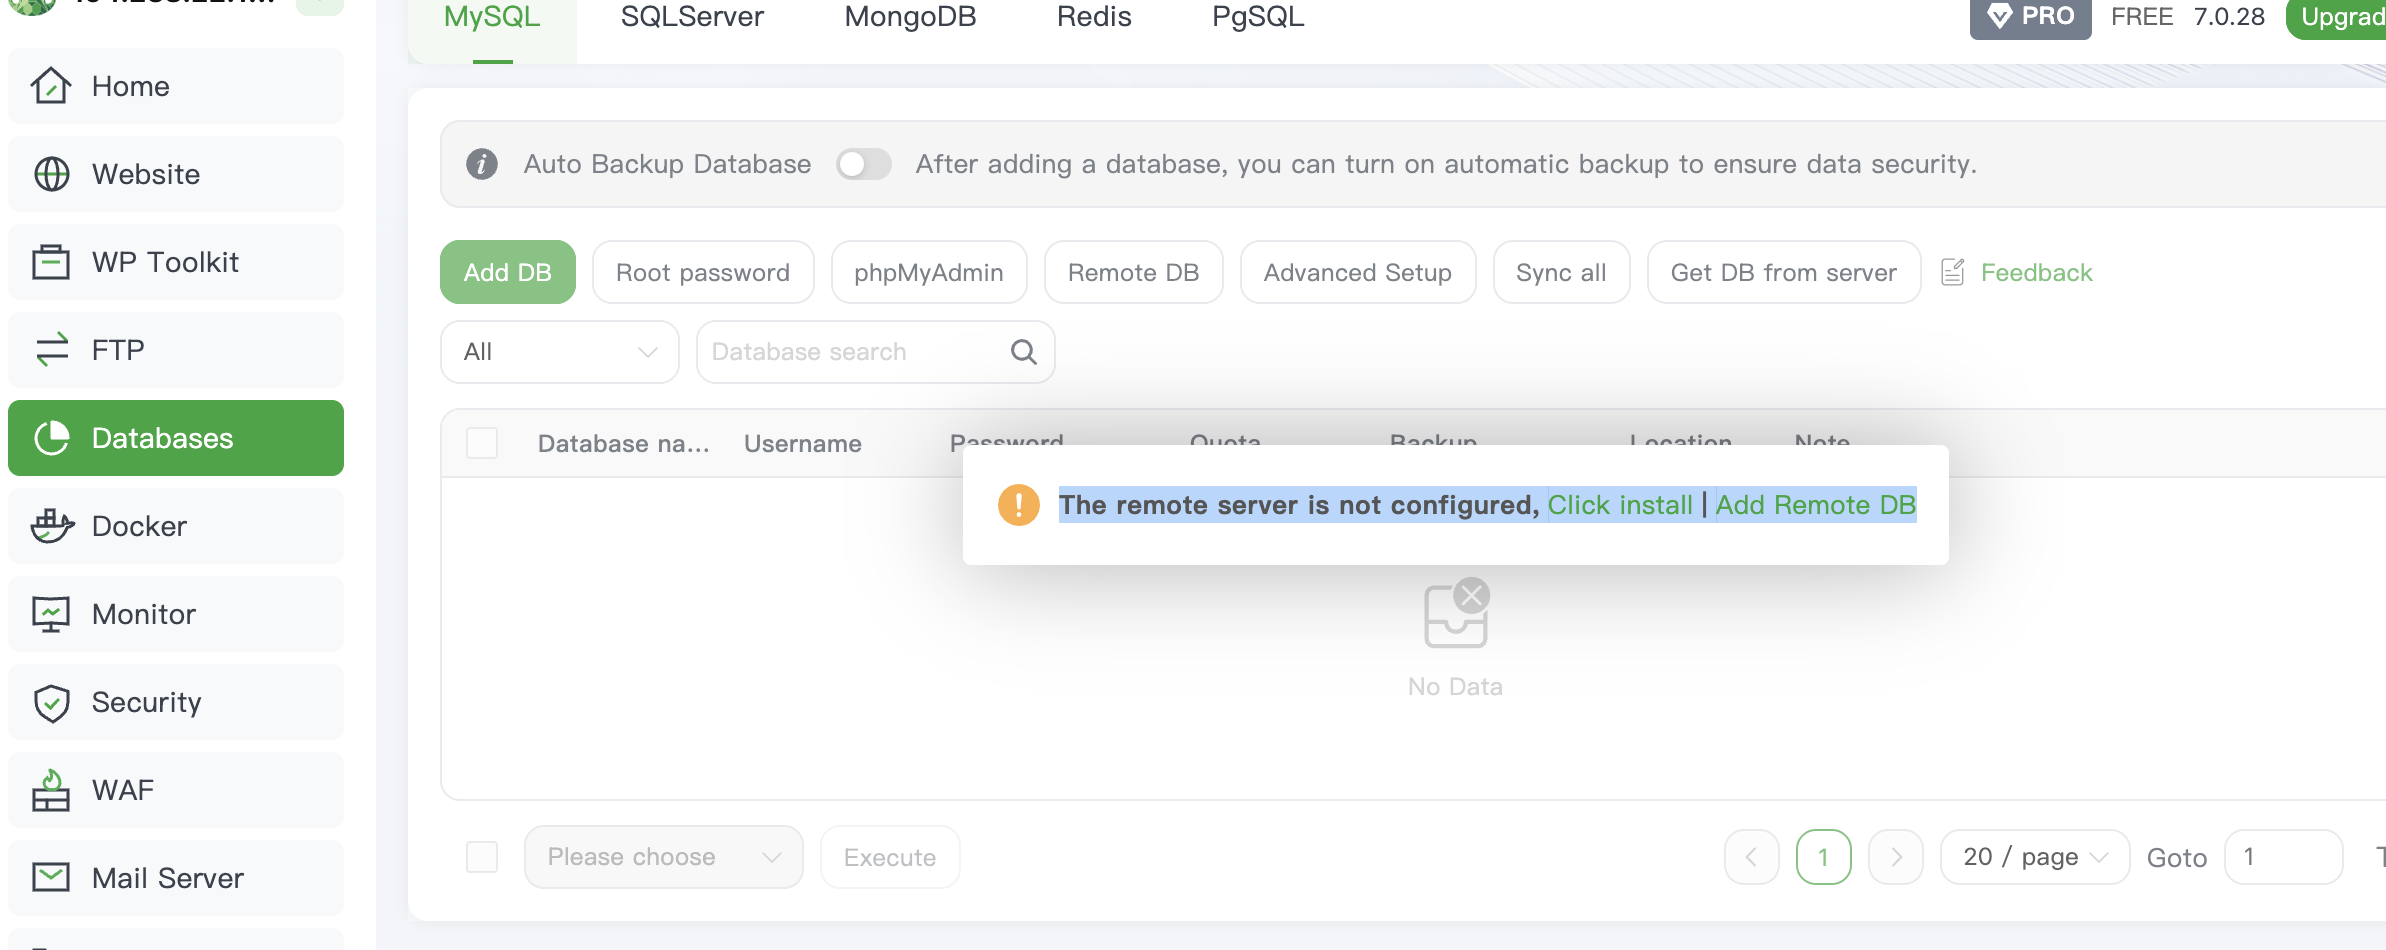Switch to the Redis tab
Viewport: 2386px width, 950px height.
1094,17
